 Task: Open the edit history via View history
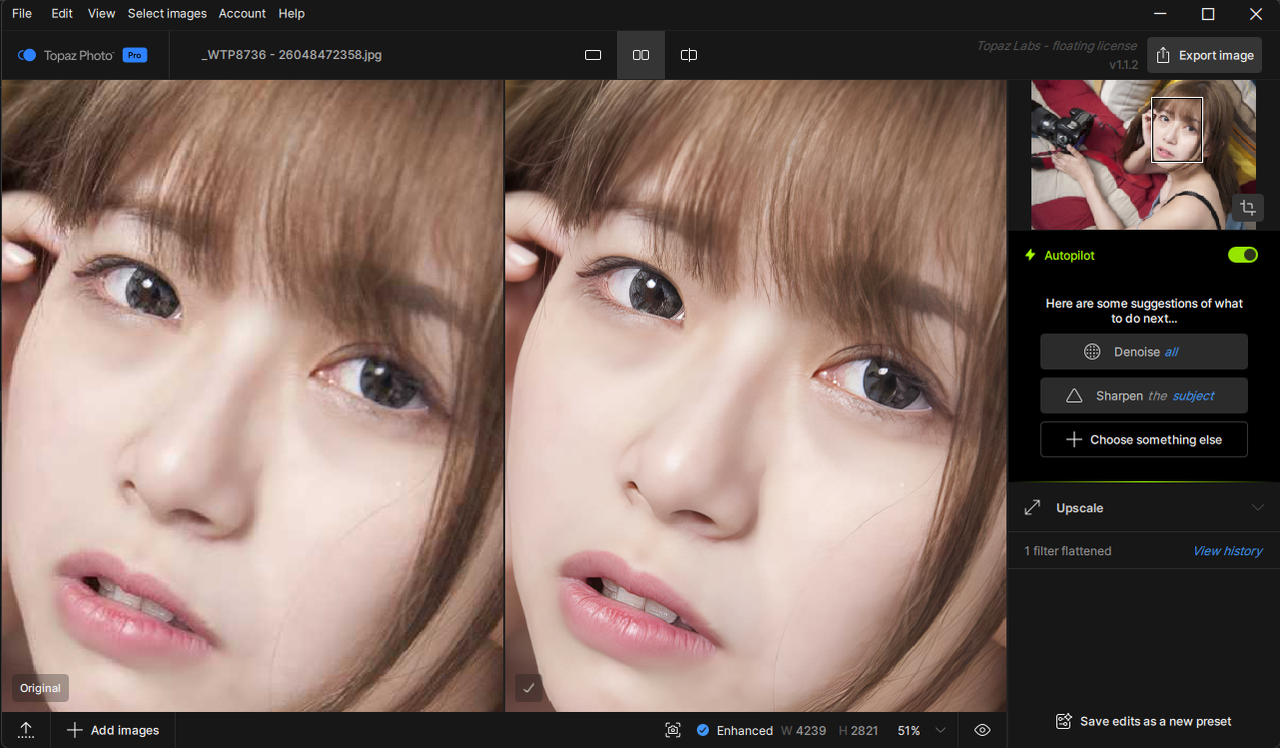1227,551
